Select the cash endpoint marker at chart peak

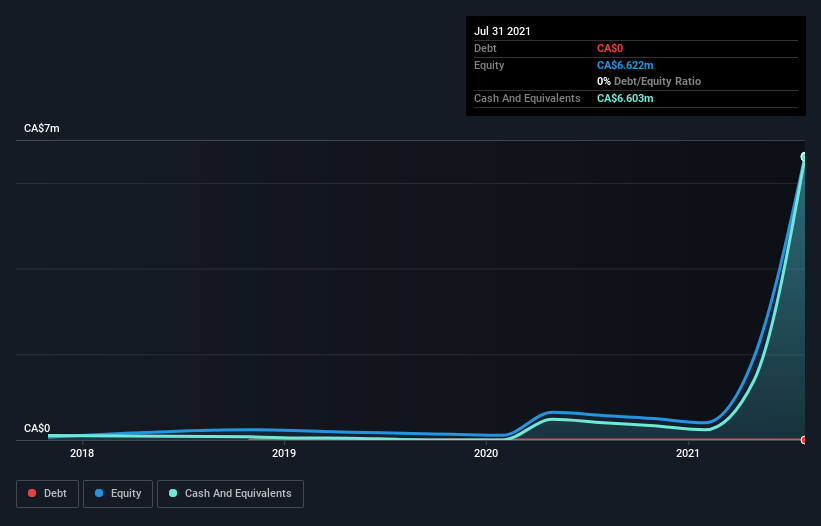point(804,156)
